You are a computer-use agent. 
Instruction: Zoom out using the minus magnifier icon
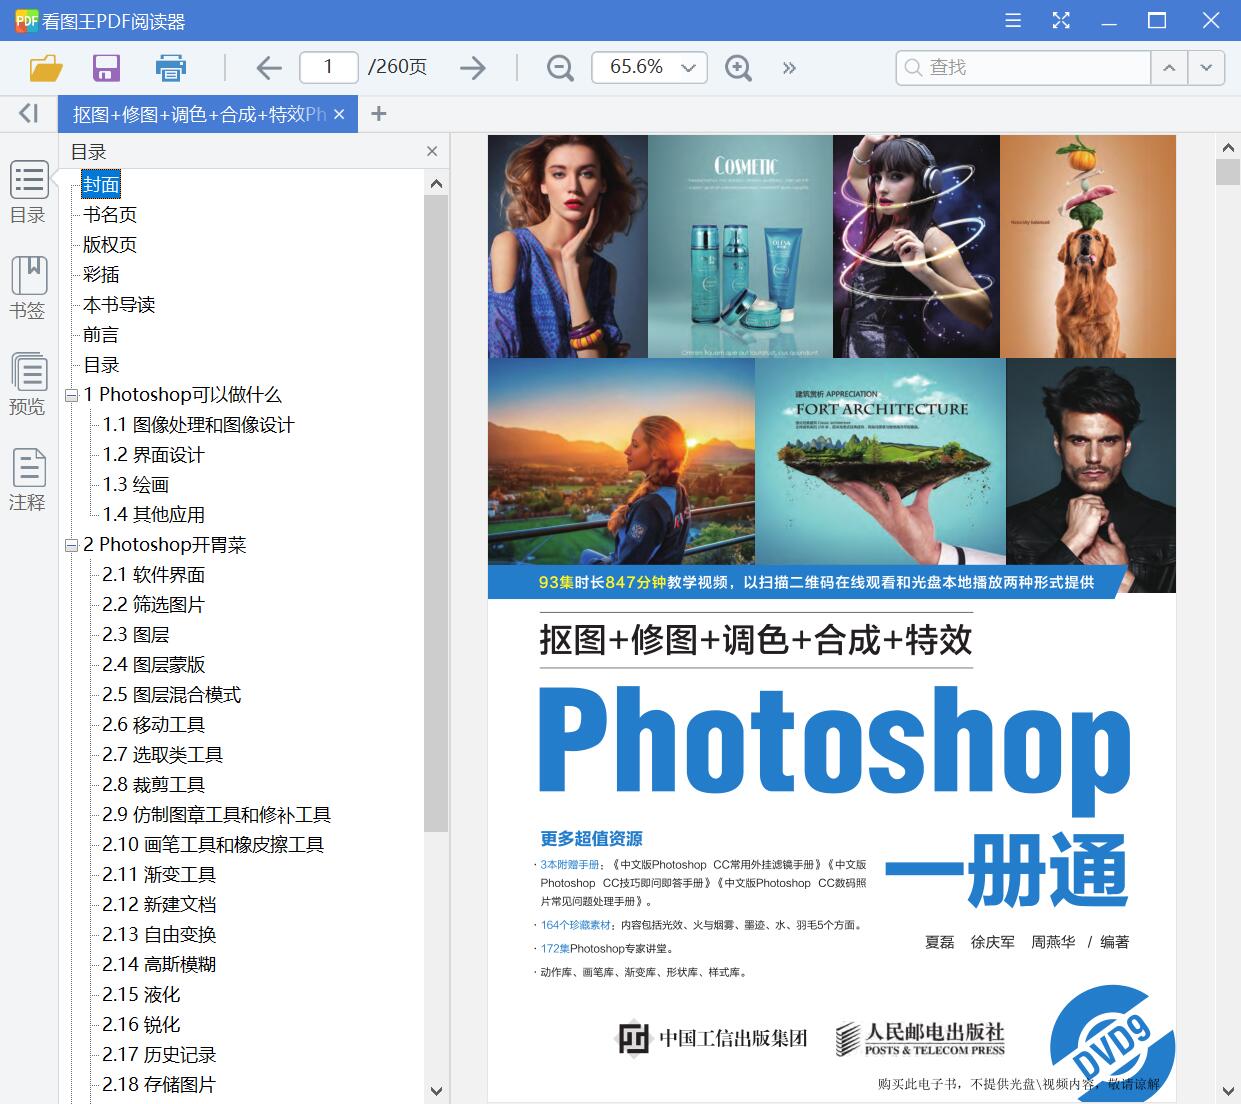coord(560,68)
